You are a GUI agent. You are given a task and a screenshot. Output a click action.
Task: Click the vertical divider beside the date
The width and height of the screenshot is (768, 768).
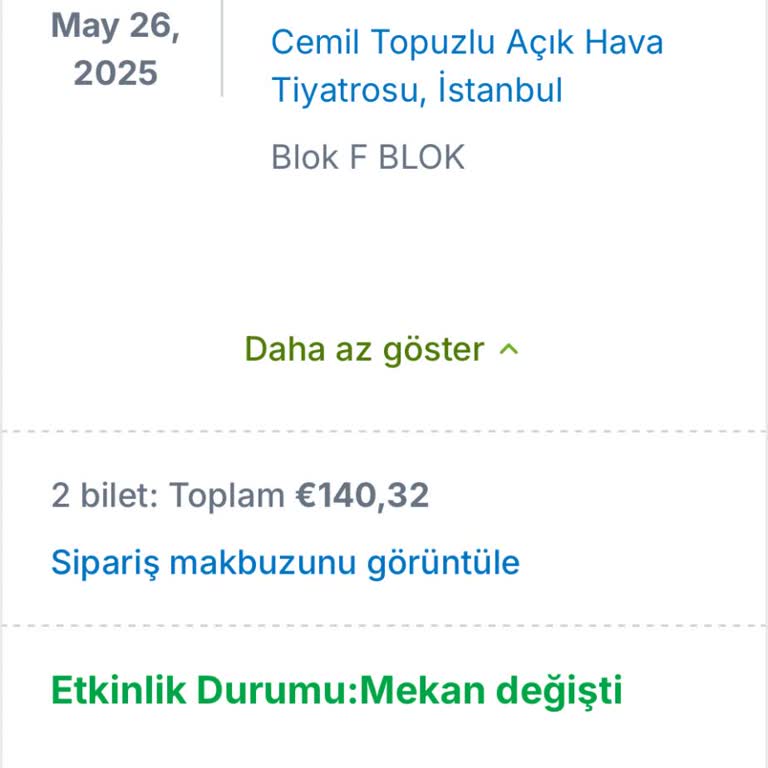pyautogui.click(x=222, y=48)
